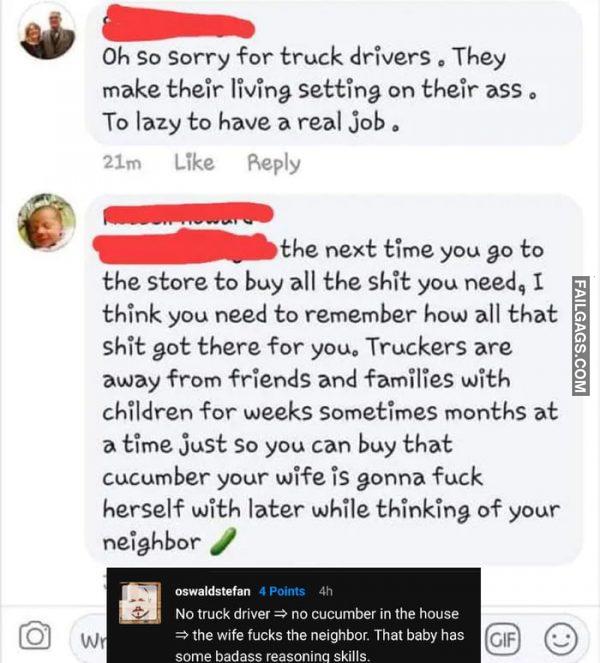This screenshot has height=663, width=600.
Task: Open the smiley emoji picker
Action: [561, 639]
